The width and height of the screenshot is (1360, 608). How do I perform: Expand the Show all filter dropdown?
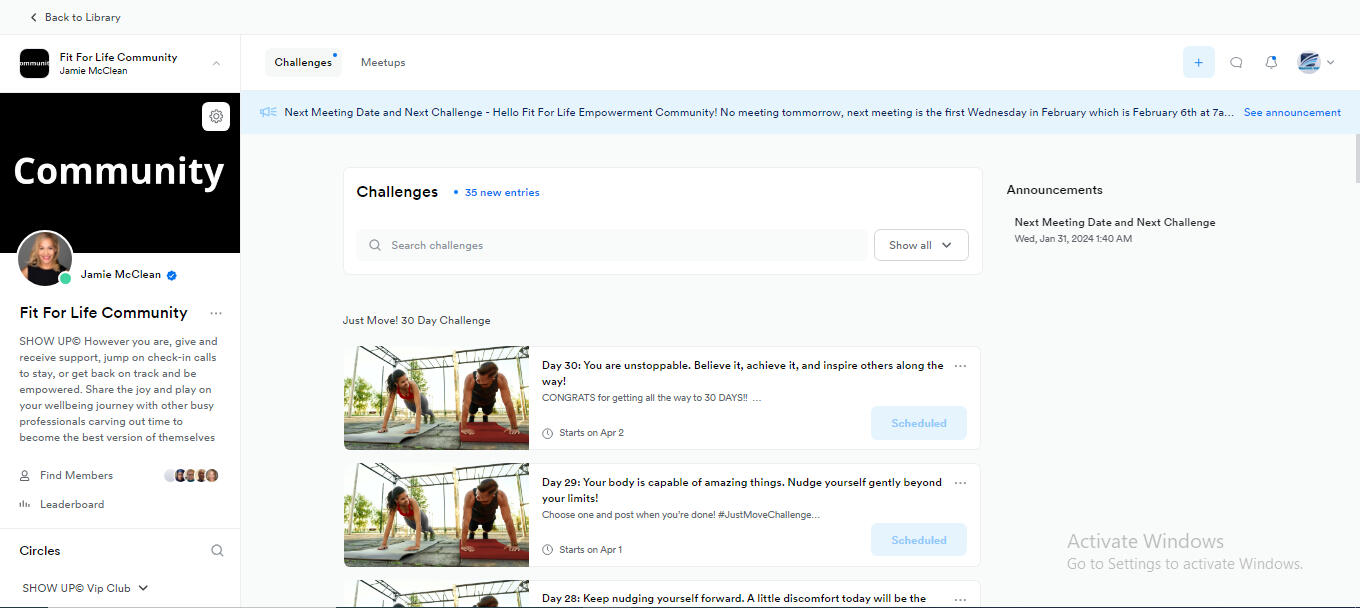click(x=920, y=245)
